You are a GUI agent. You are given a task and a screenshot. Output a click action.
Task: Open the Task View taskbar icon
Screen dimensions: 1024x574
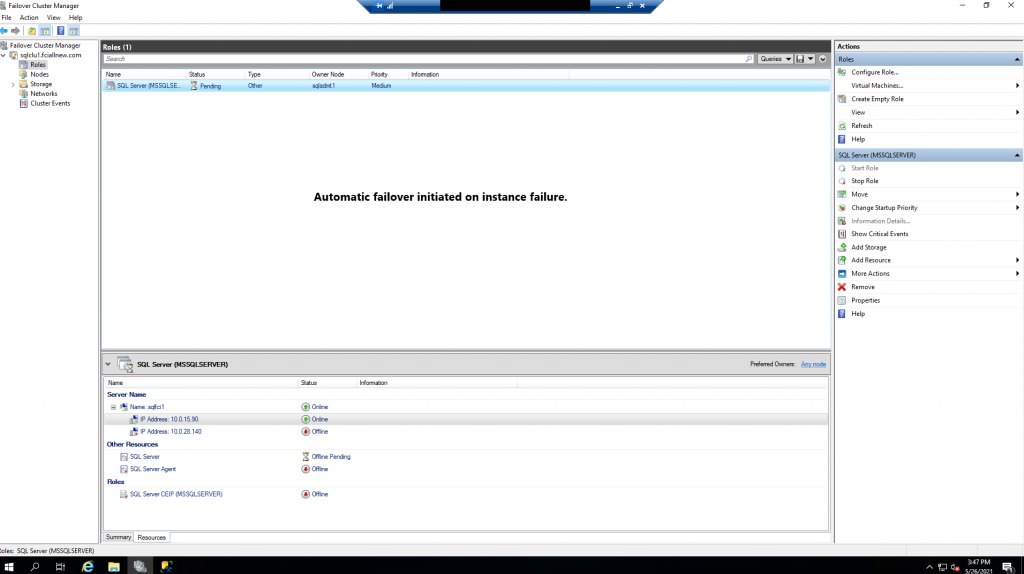pos(60,567)
